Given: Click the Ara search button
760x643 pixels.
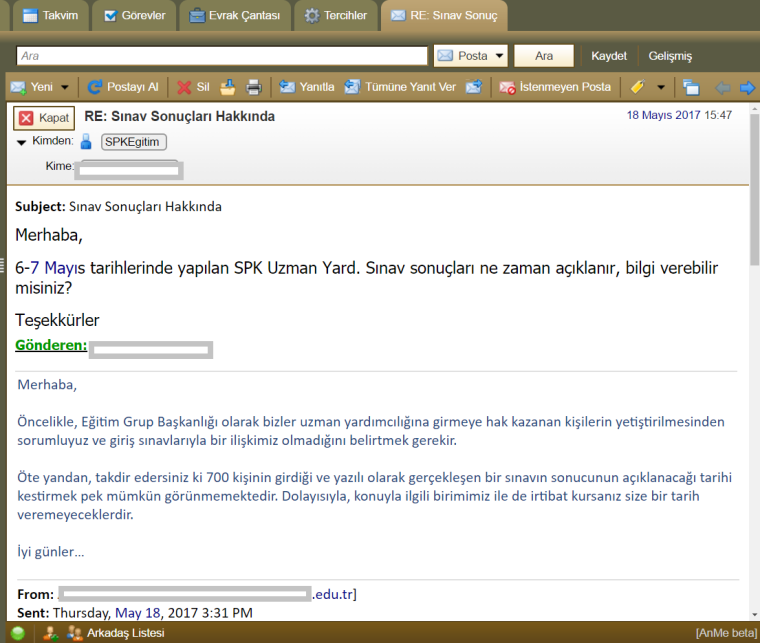Looking at the screenshot, I should (544, 56).
